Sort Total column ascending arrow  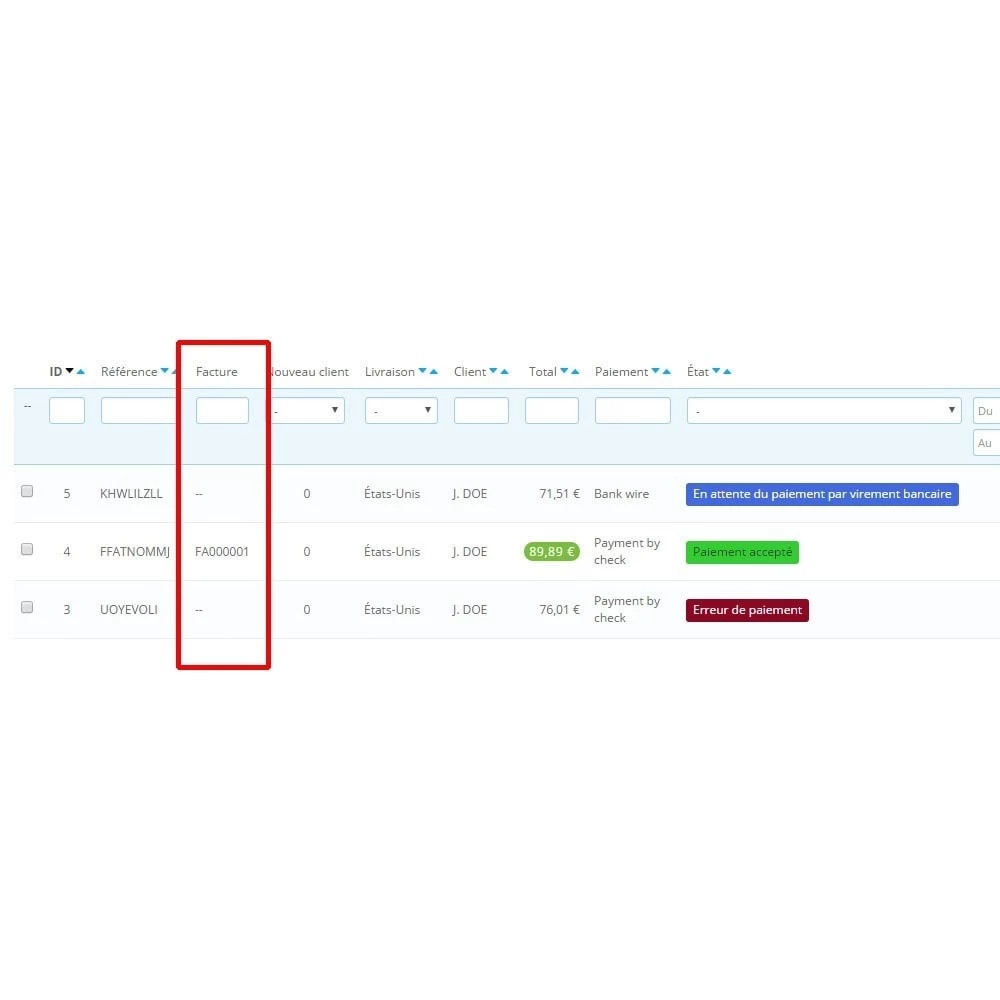(x=575, y=371)
